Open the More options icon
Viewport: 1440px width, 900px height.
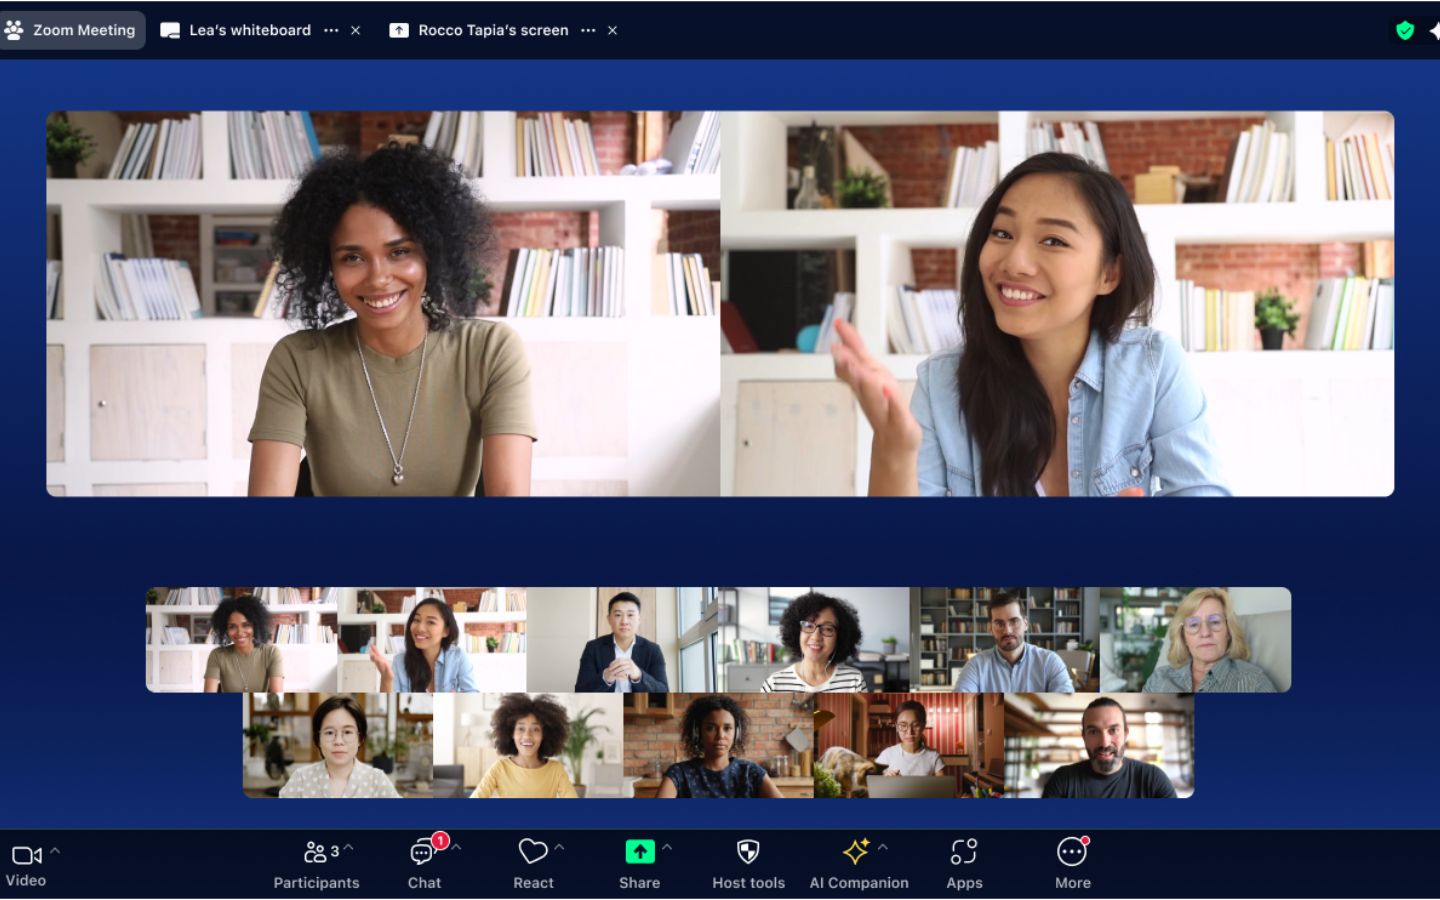pos(1072,852)
